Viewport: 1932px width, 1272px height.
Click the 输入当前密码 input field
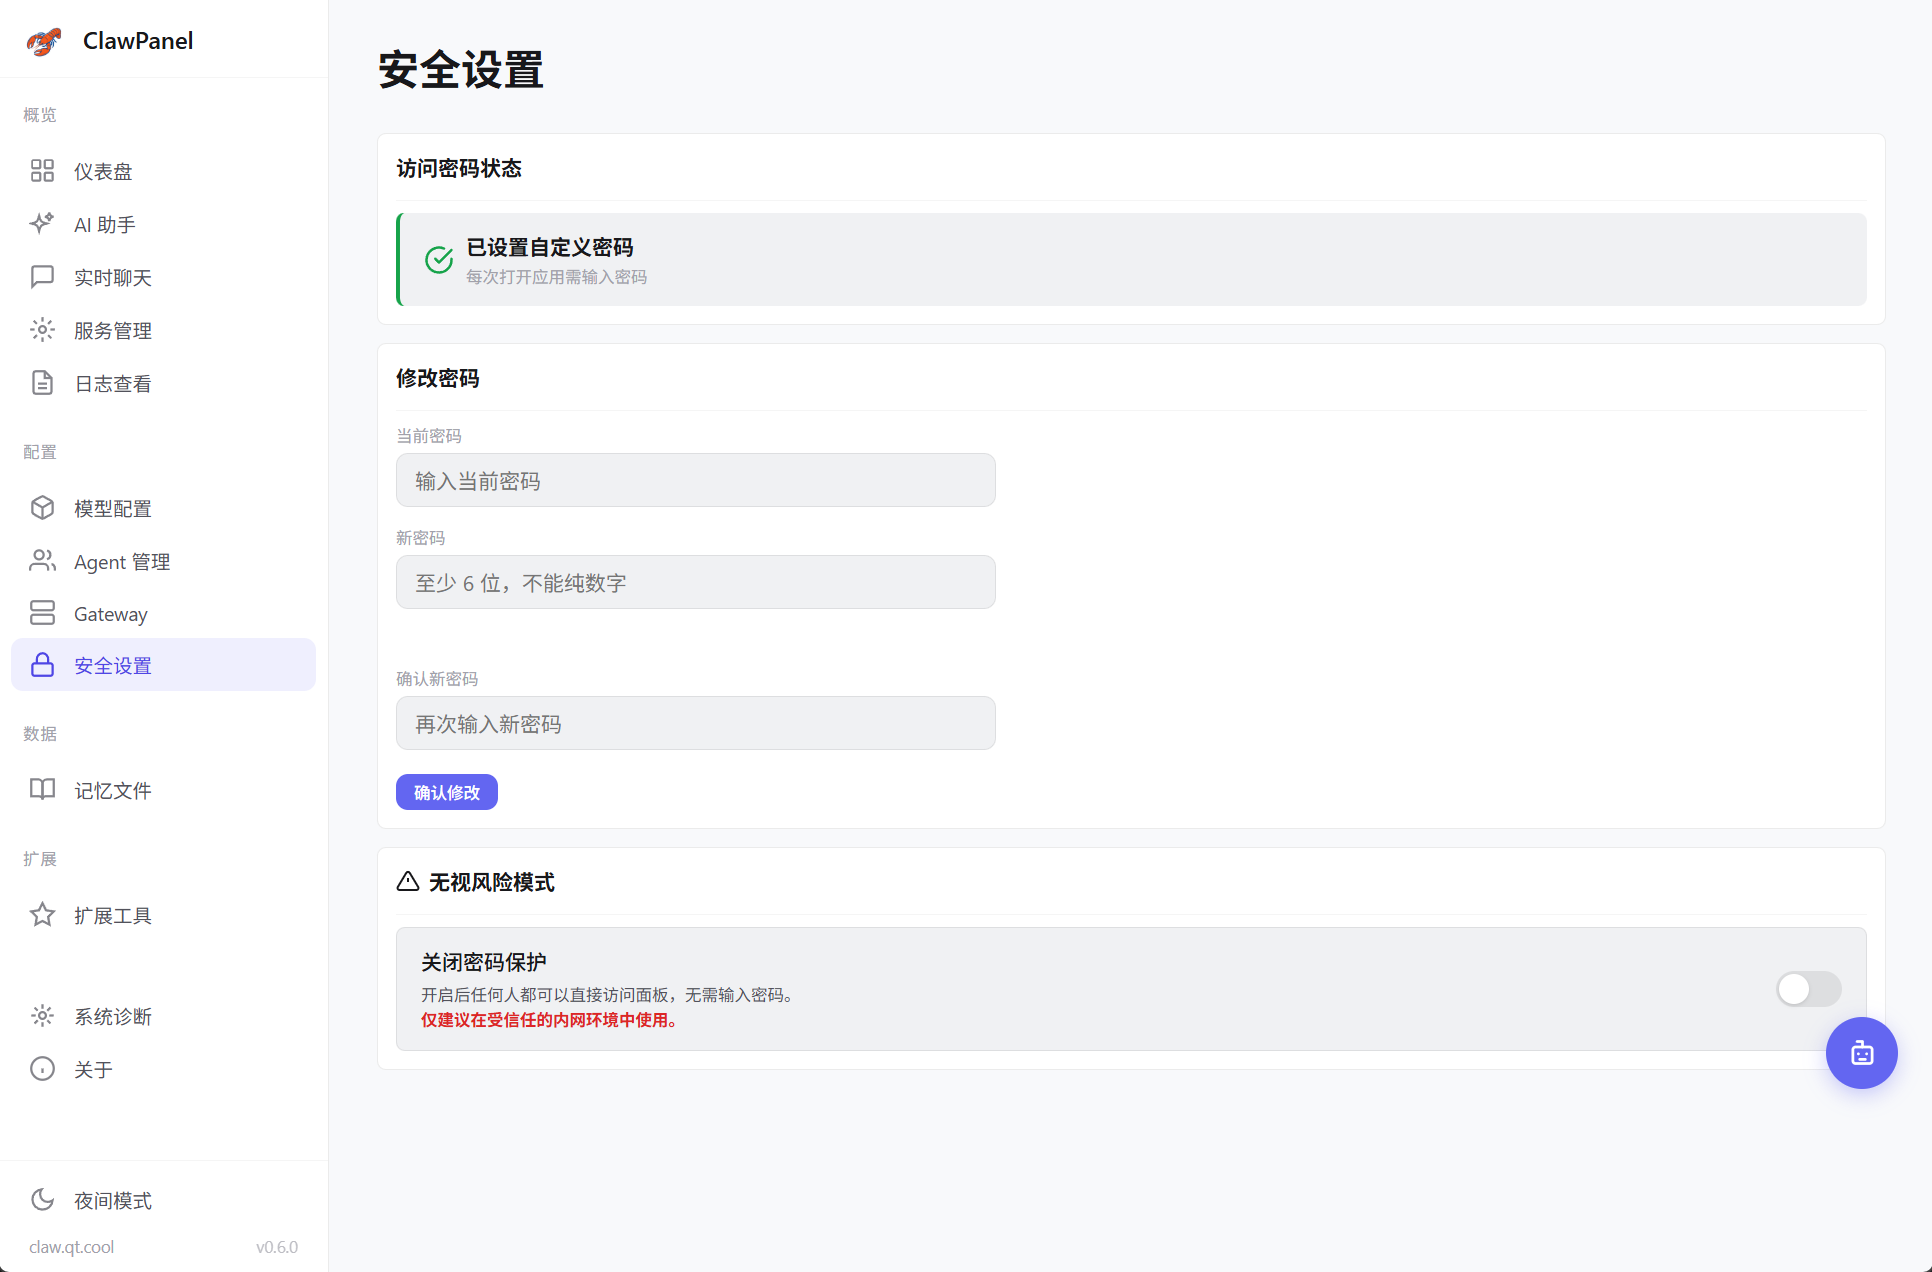[695, 480]
